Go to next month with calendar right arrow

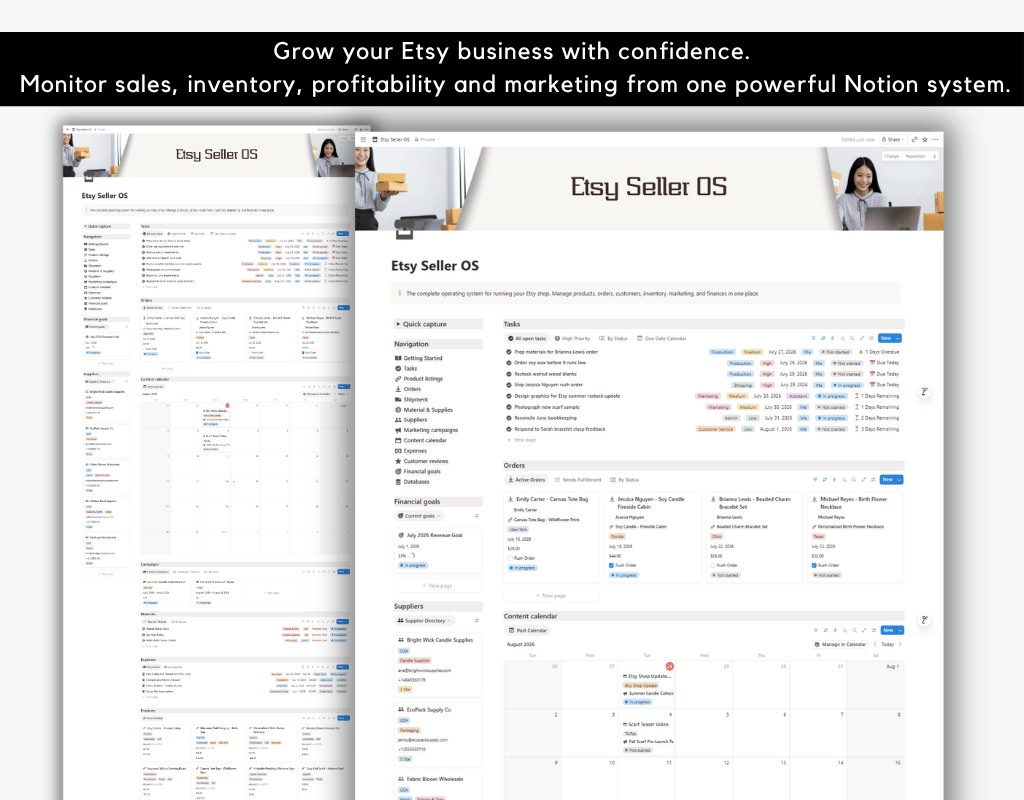pyautogui.click(x=900, y=645)
